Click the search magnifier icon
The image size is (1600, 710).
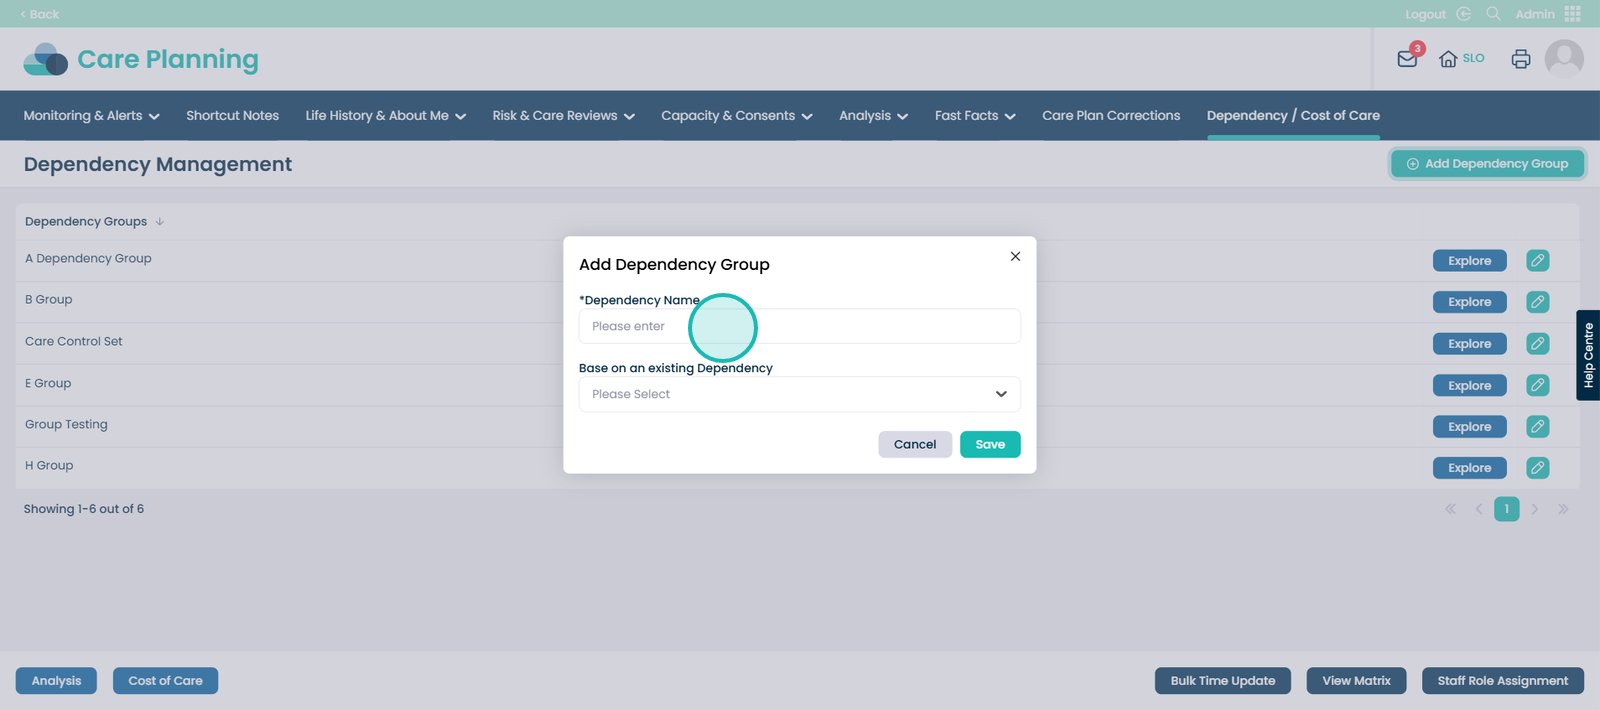1493,14
